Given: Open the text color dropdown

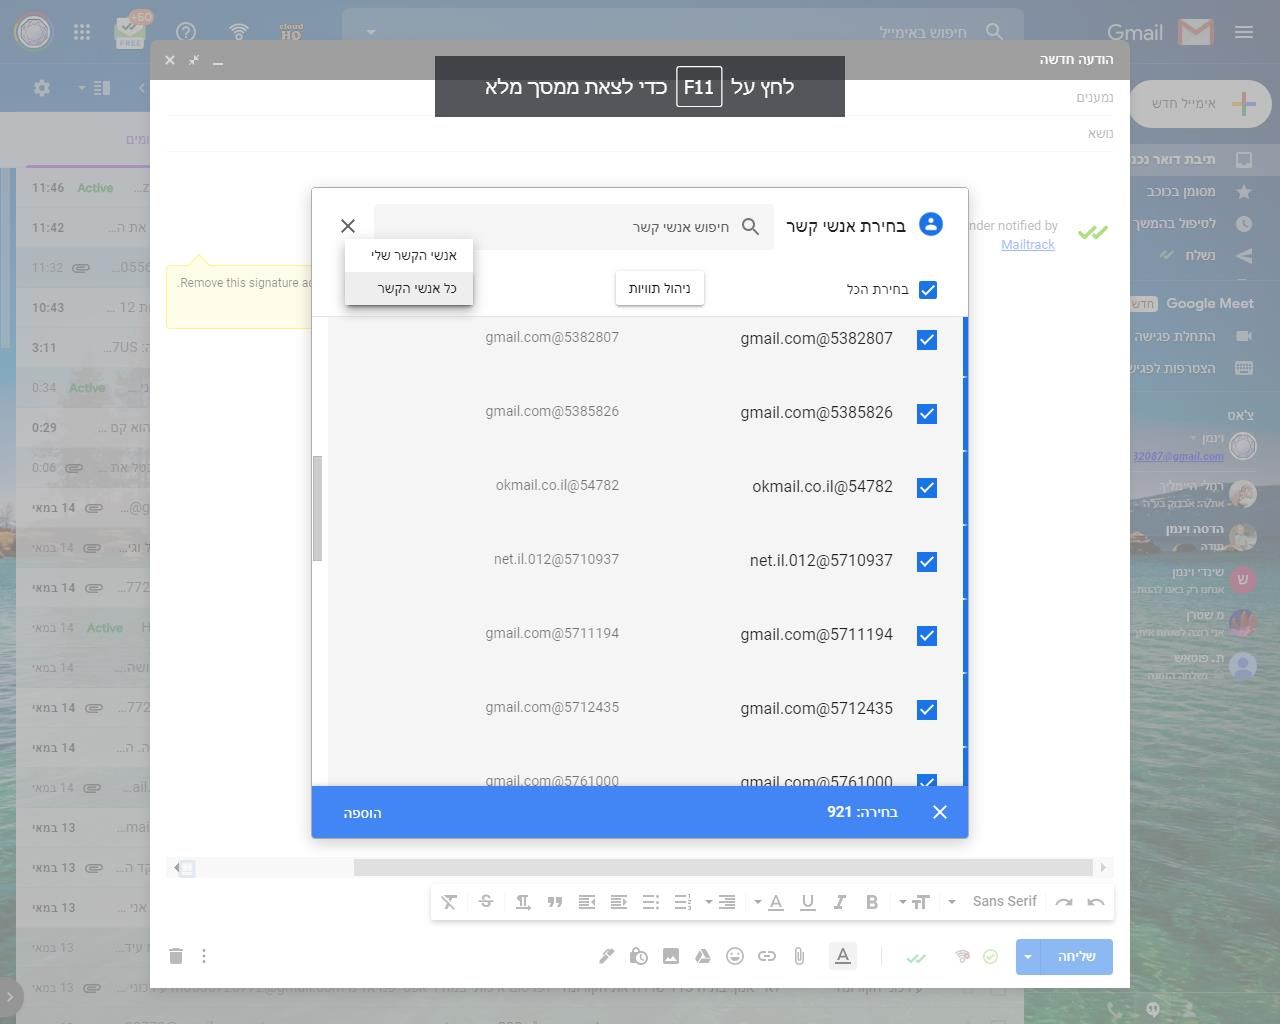Looking at the screenshot, I should (x=770, y=902).
